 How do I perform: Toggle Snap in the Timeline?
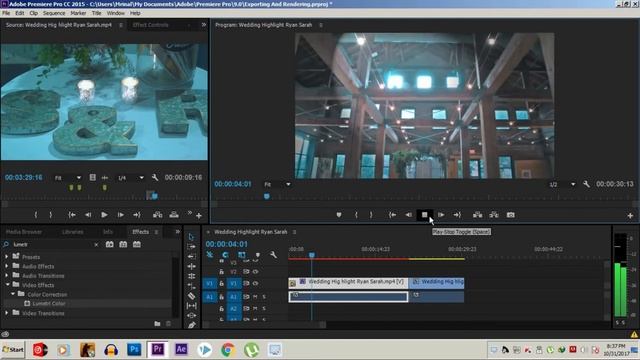click(x=225, y=255)
